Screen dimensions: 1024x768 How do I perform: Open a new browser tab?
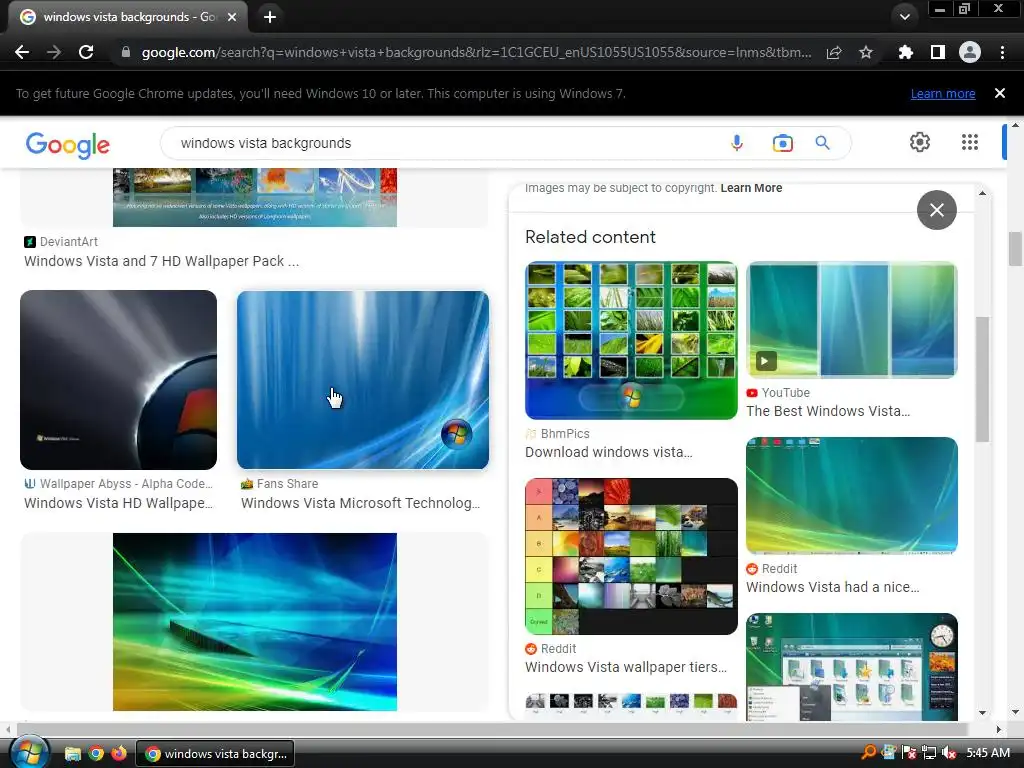pyautogui.click(x=270, y=17)
